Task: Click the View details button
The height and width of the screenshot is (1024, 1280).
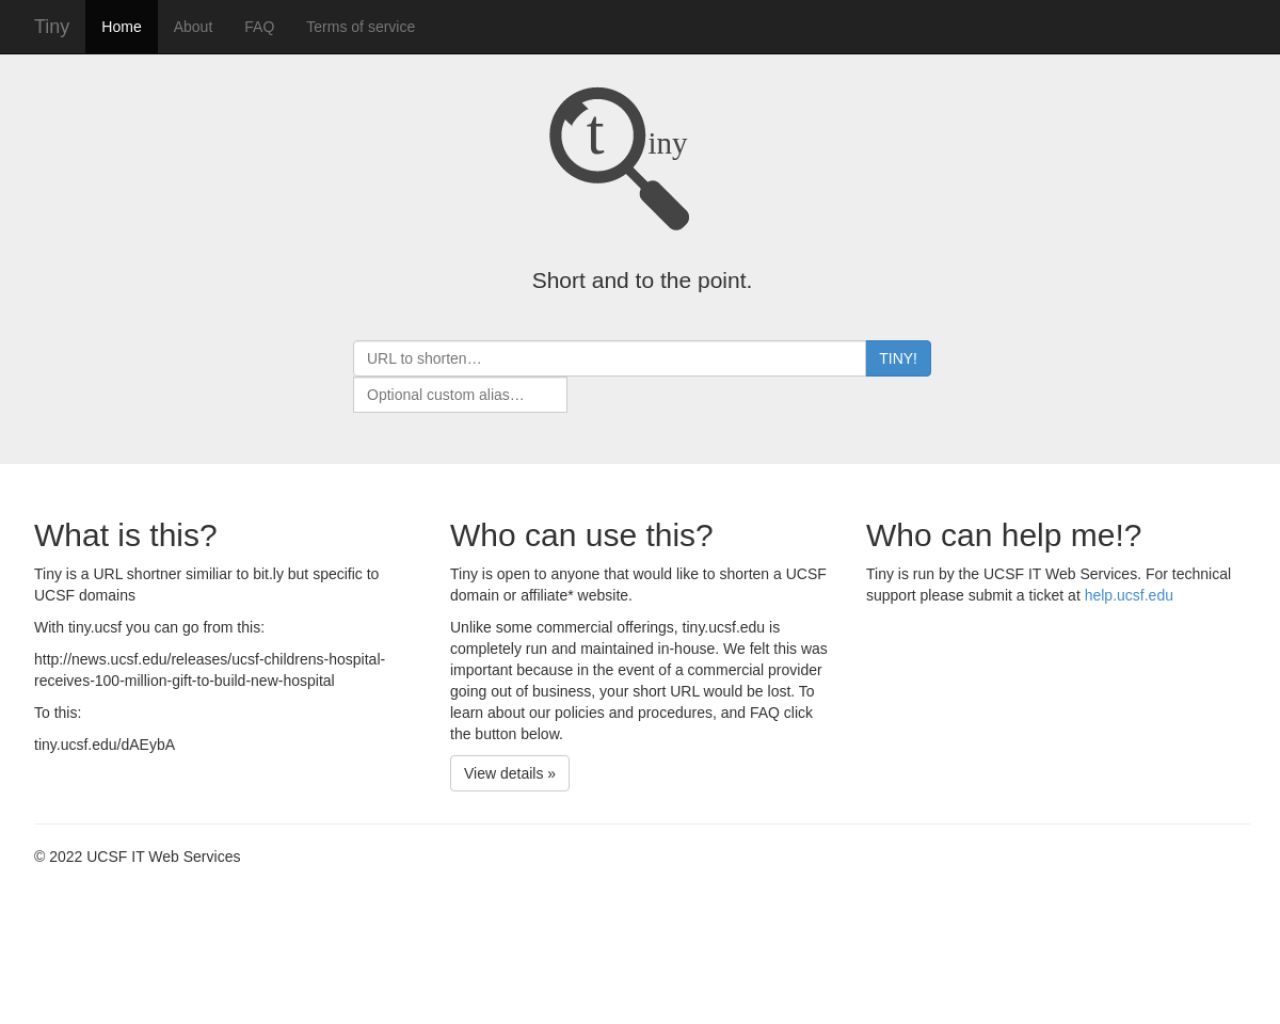Action: click(x=510, y=773)
